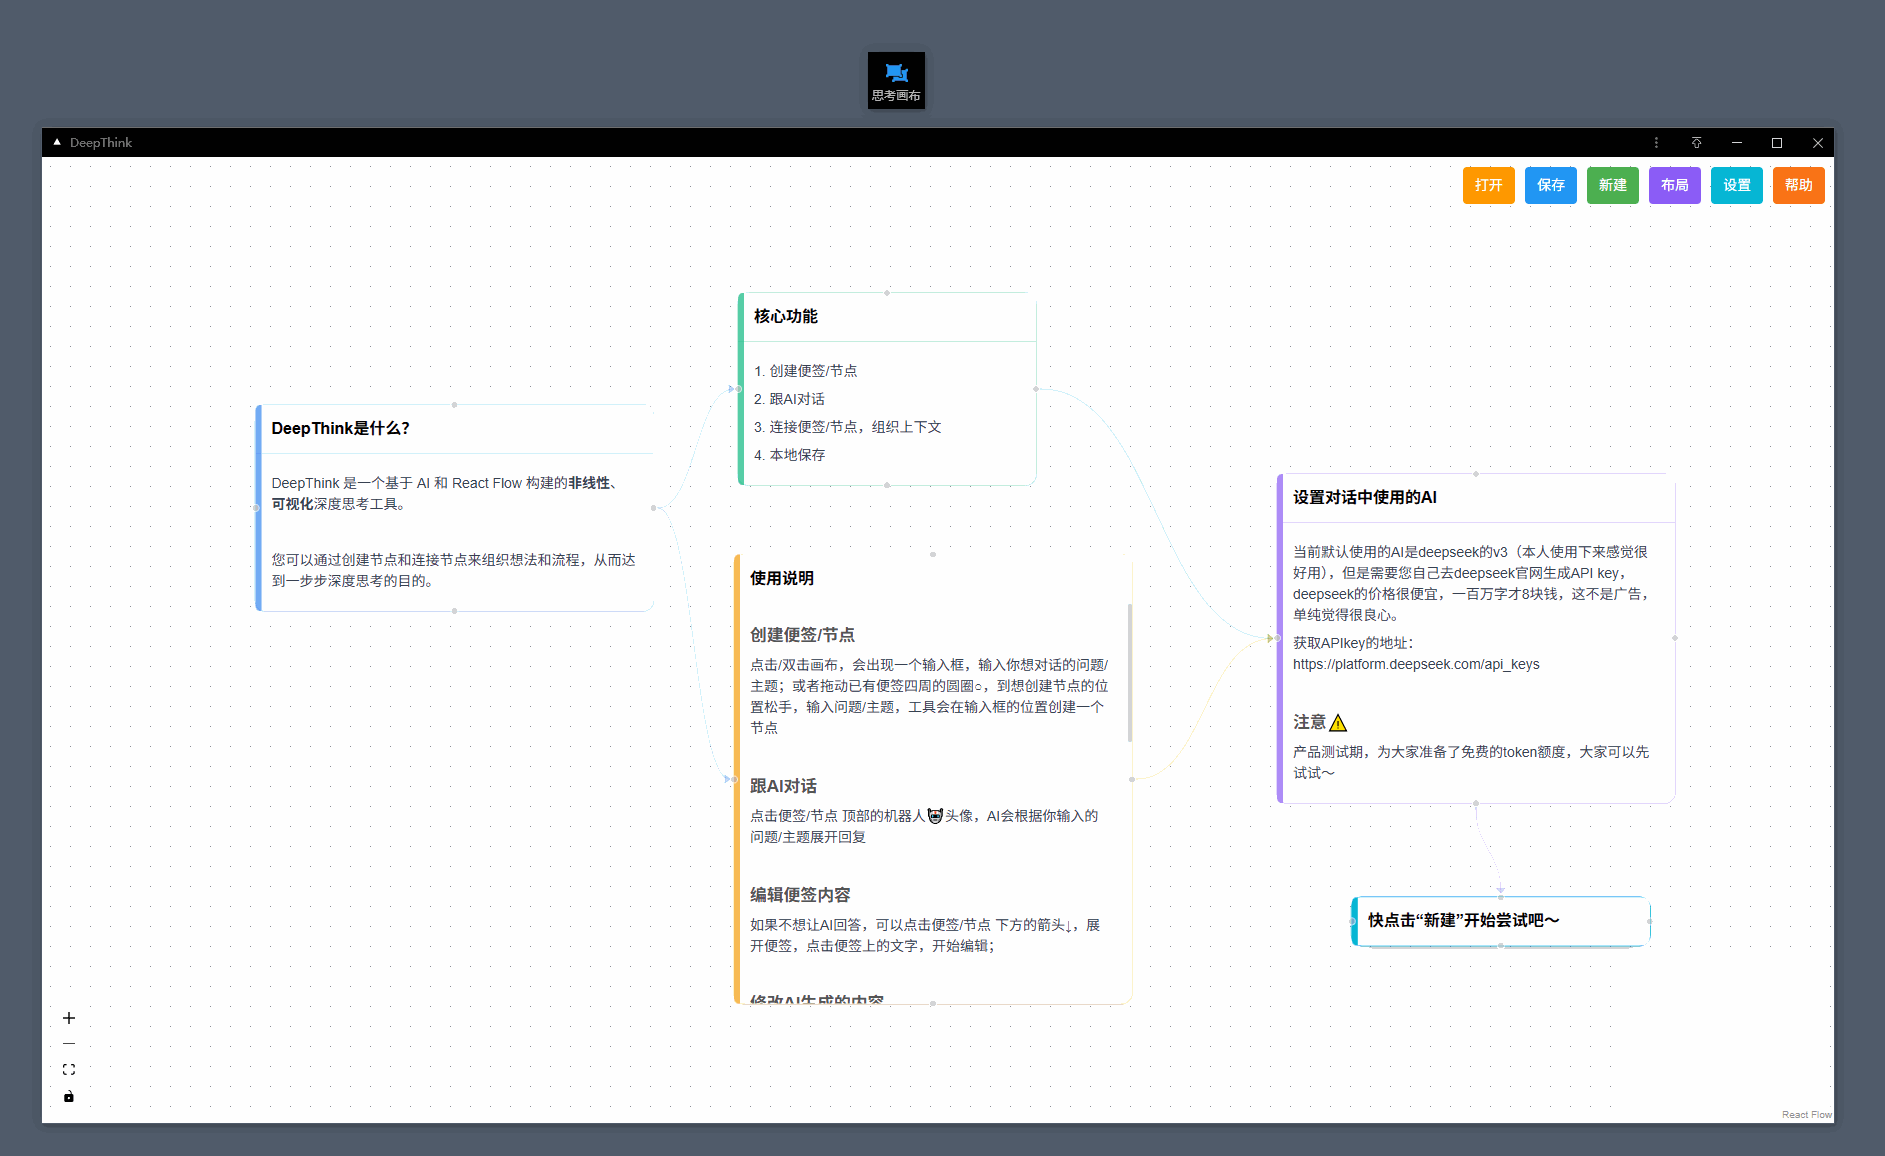Click the React Flow attribution link
1885x1156 pixels.
click(x=1806, y=1114)
